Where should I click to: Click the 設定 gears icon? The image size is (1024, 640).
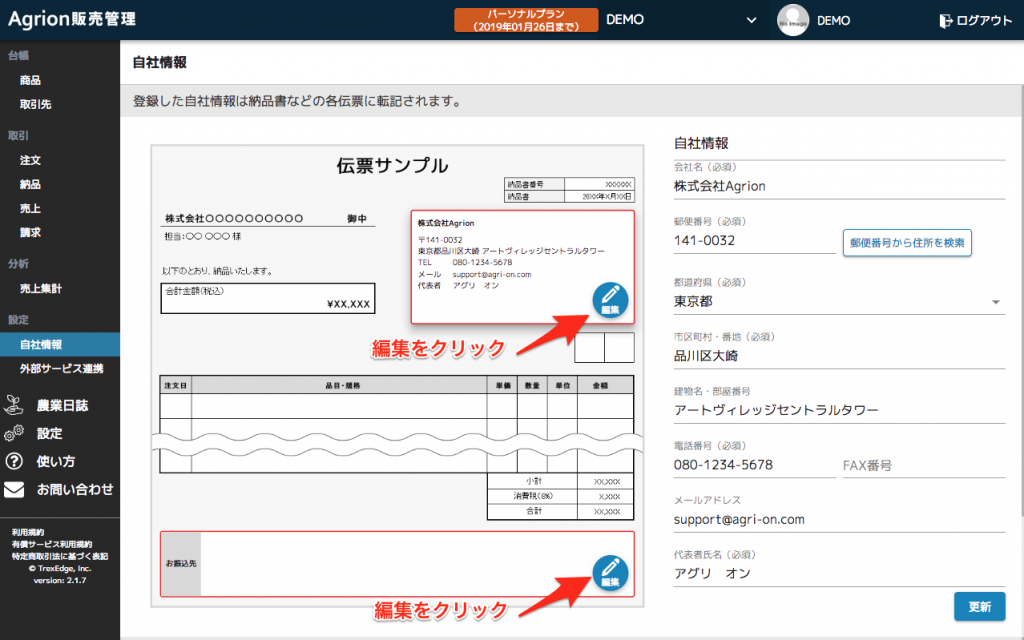coord(14,433)
